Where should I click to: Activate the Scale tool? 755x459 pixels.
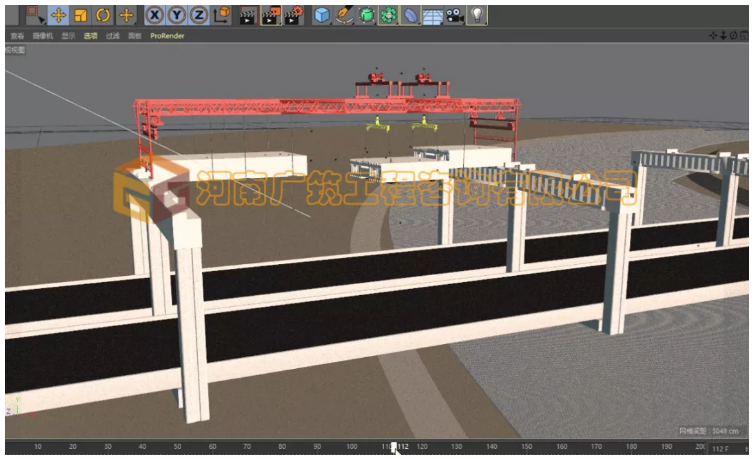(x=80, y=15)
